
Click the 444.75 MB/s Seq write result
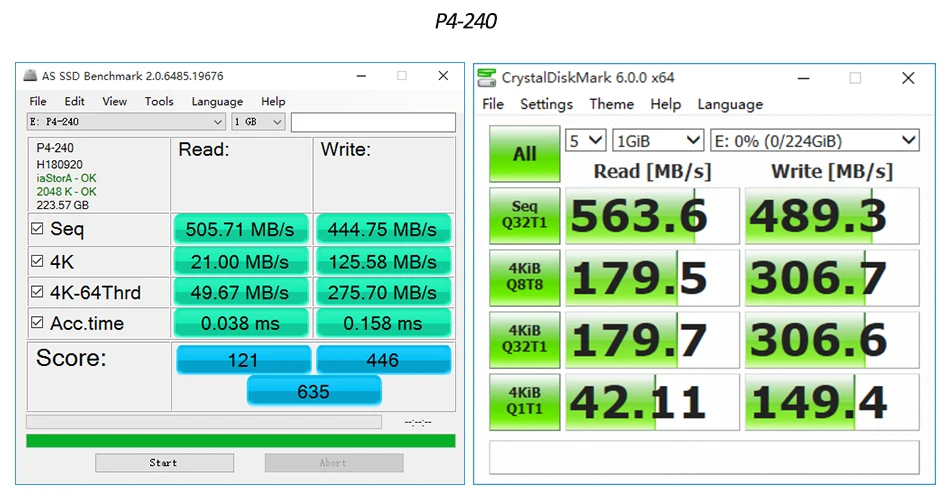pyautogui.click(x=383, y=229)
